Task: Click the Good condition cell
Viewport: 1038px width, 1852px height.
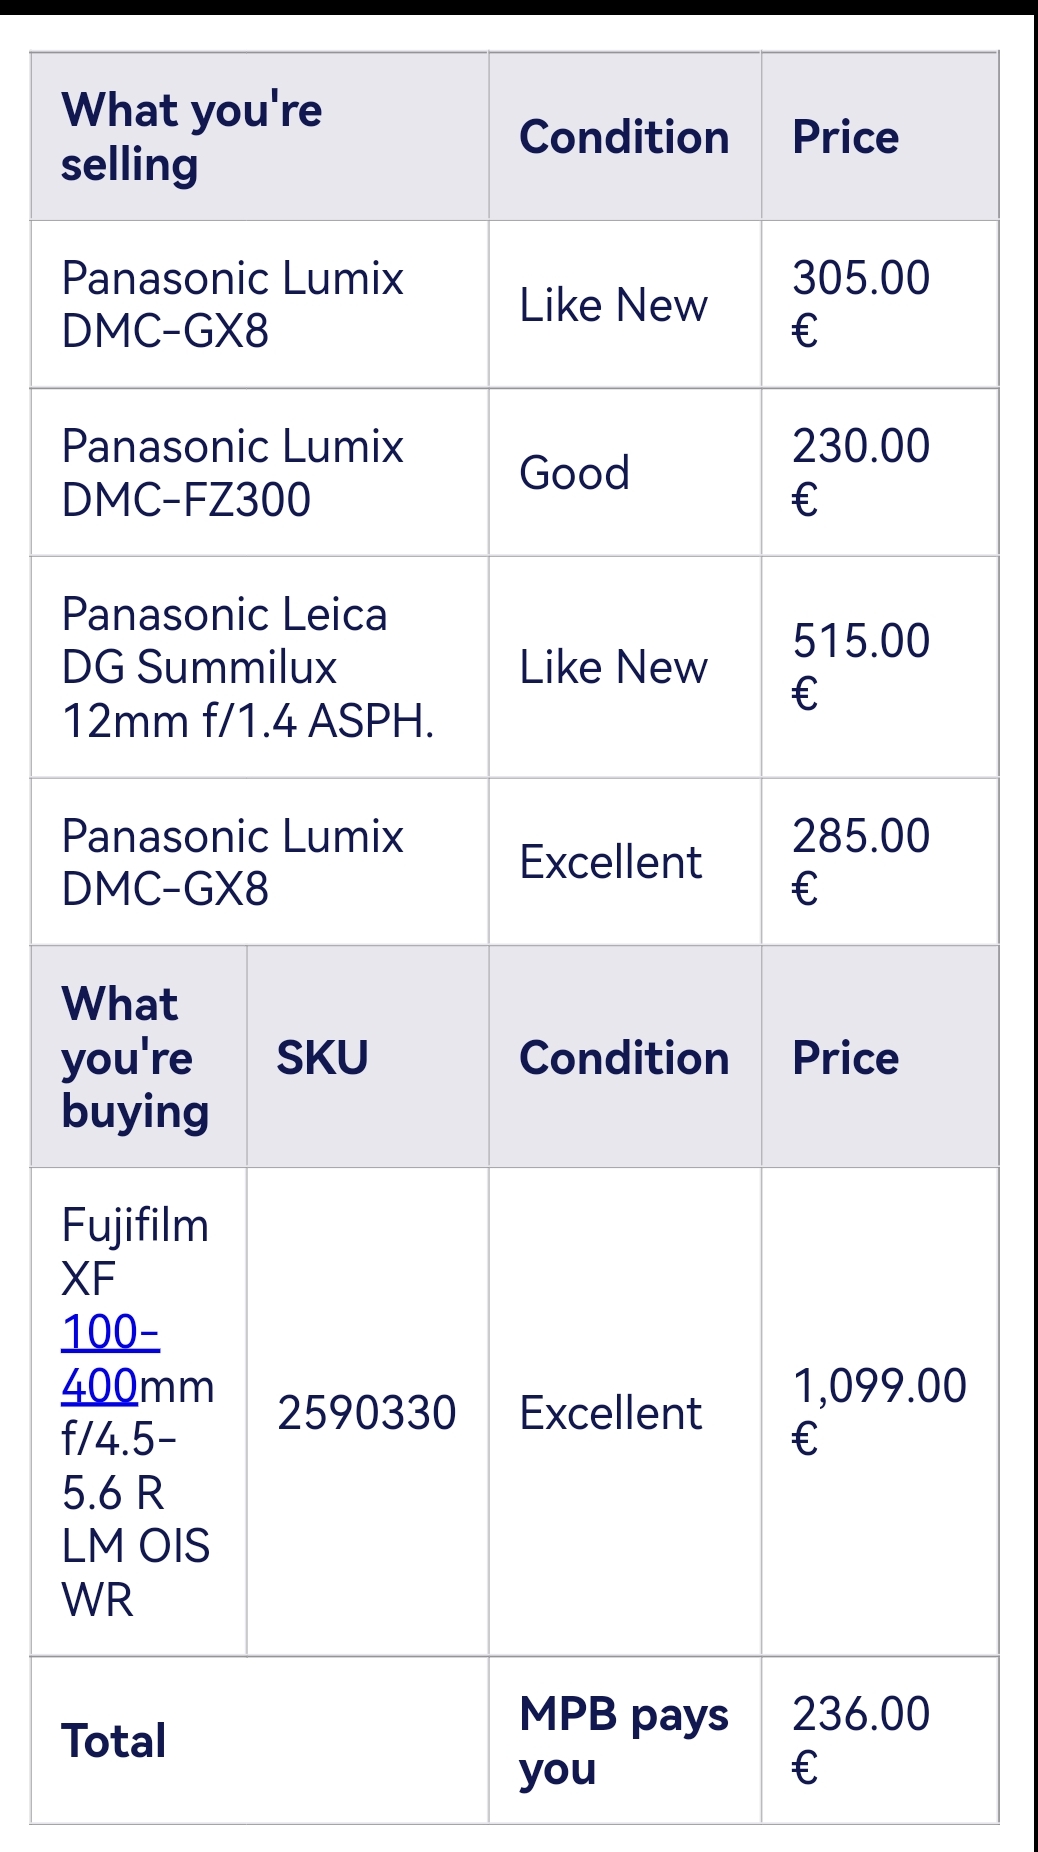Action: [x=625, y=472]
